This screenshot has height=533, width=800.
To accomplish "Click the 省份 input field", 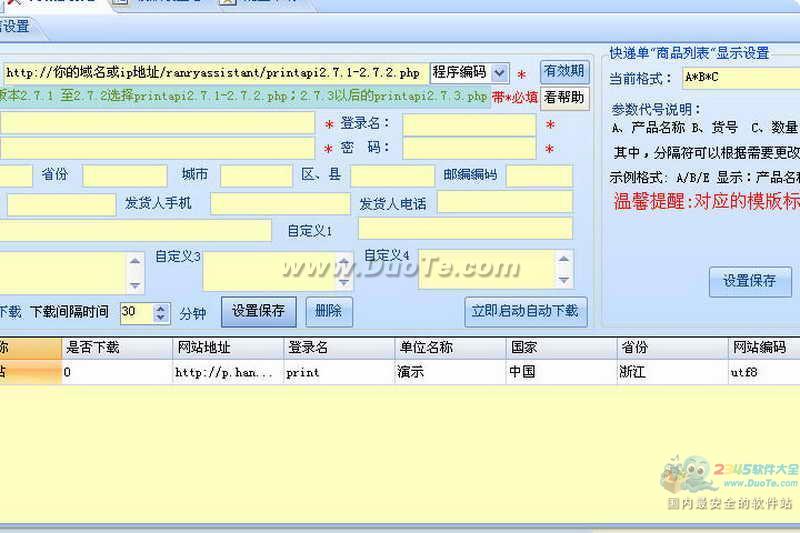I will (124, 176).
